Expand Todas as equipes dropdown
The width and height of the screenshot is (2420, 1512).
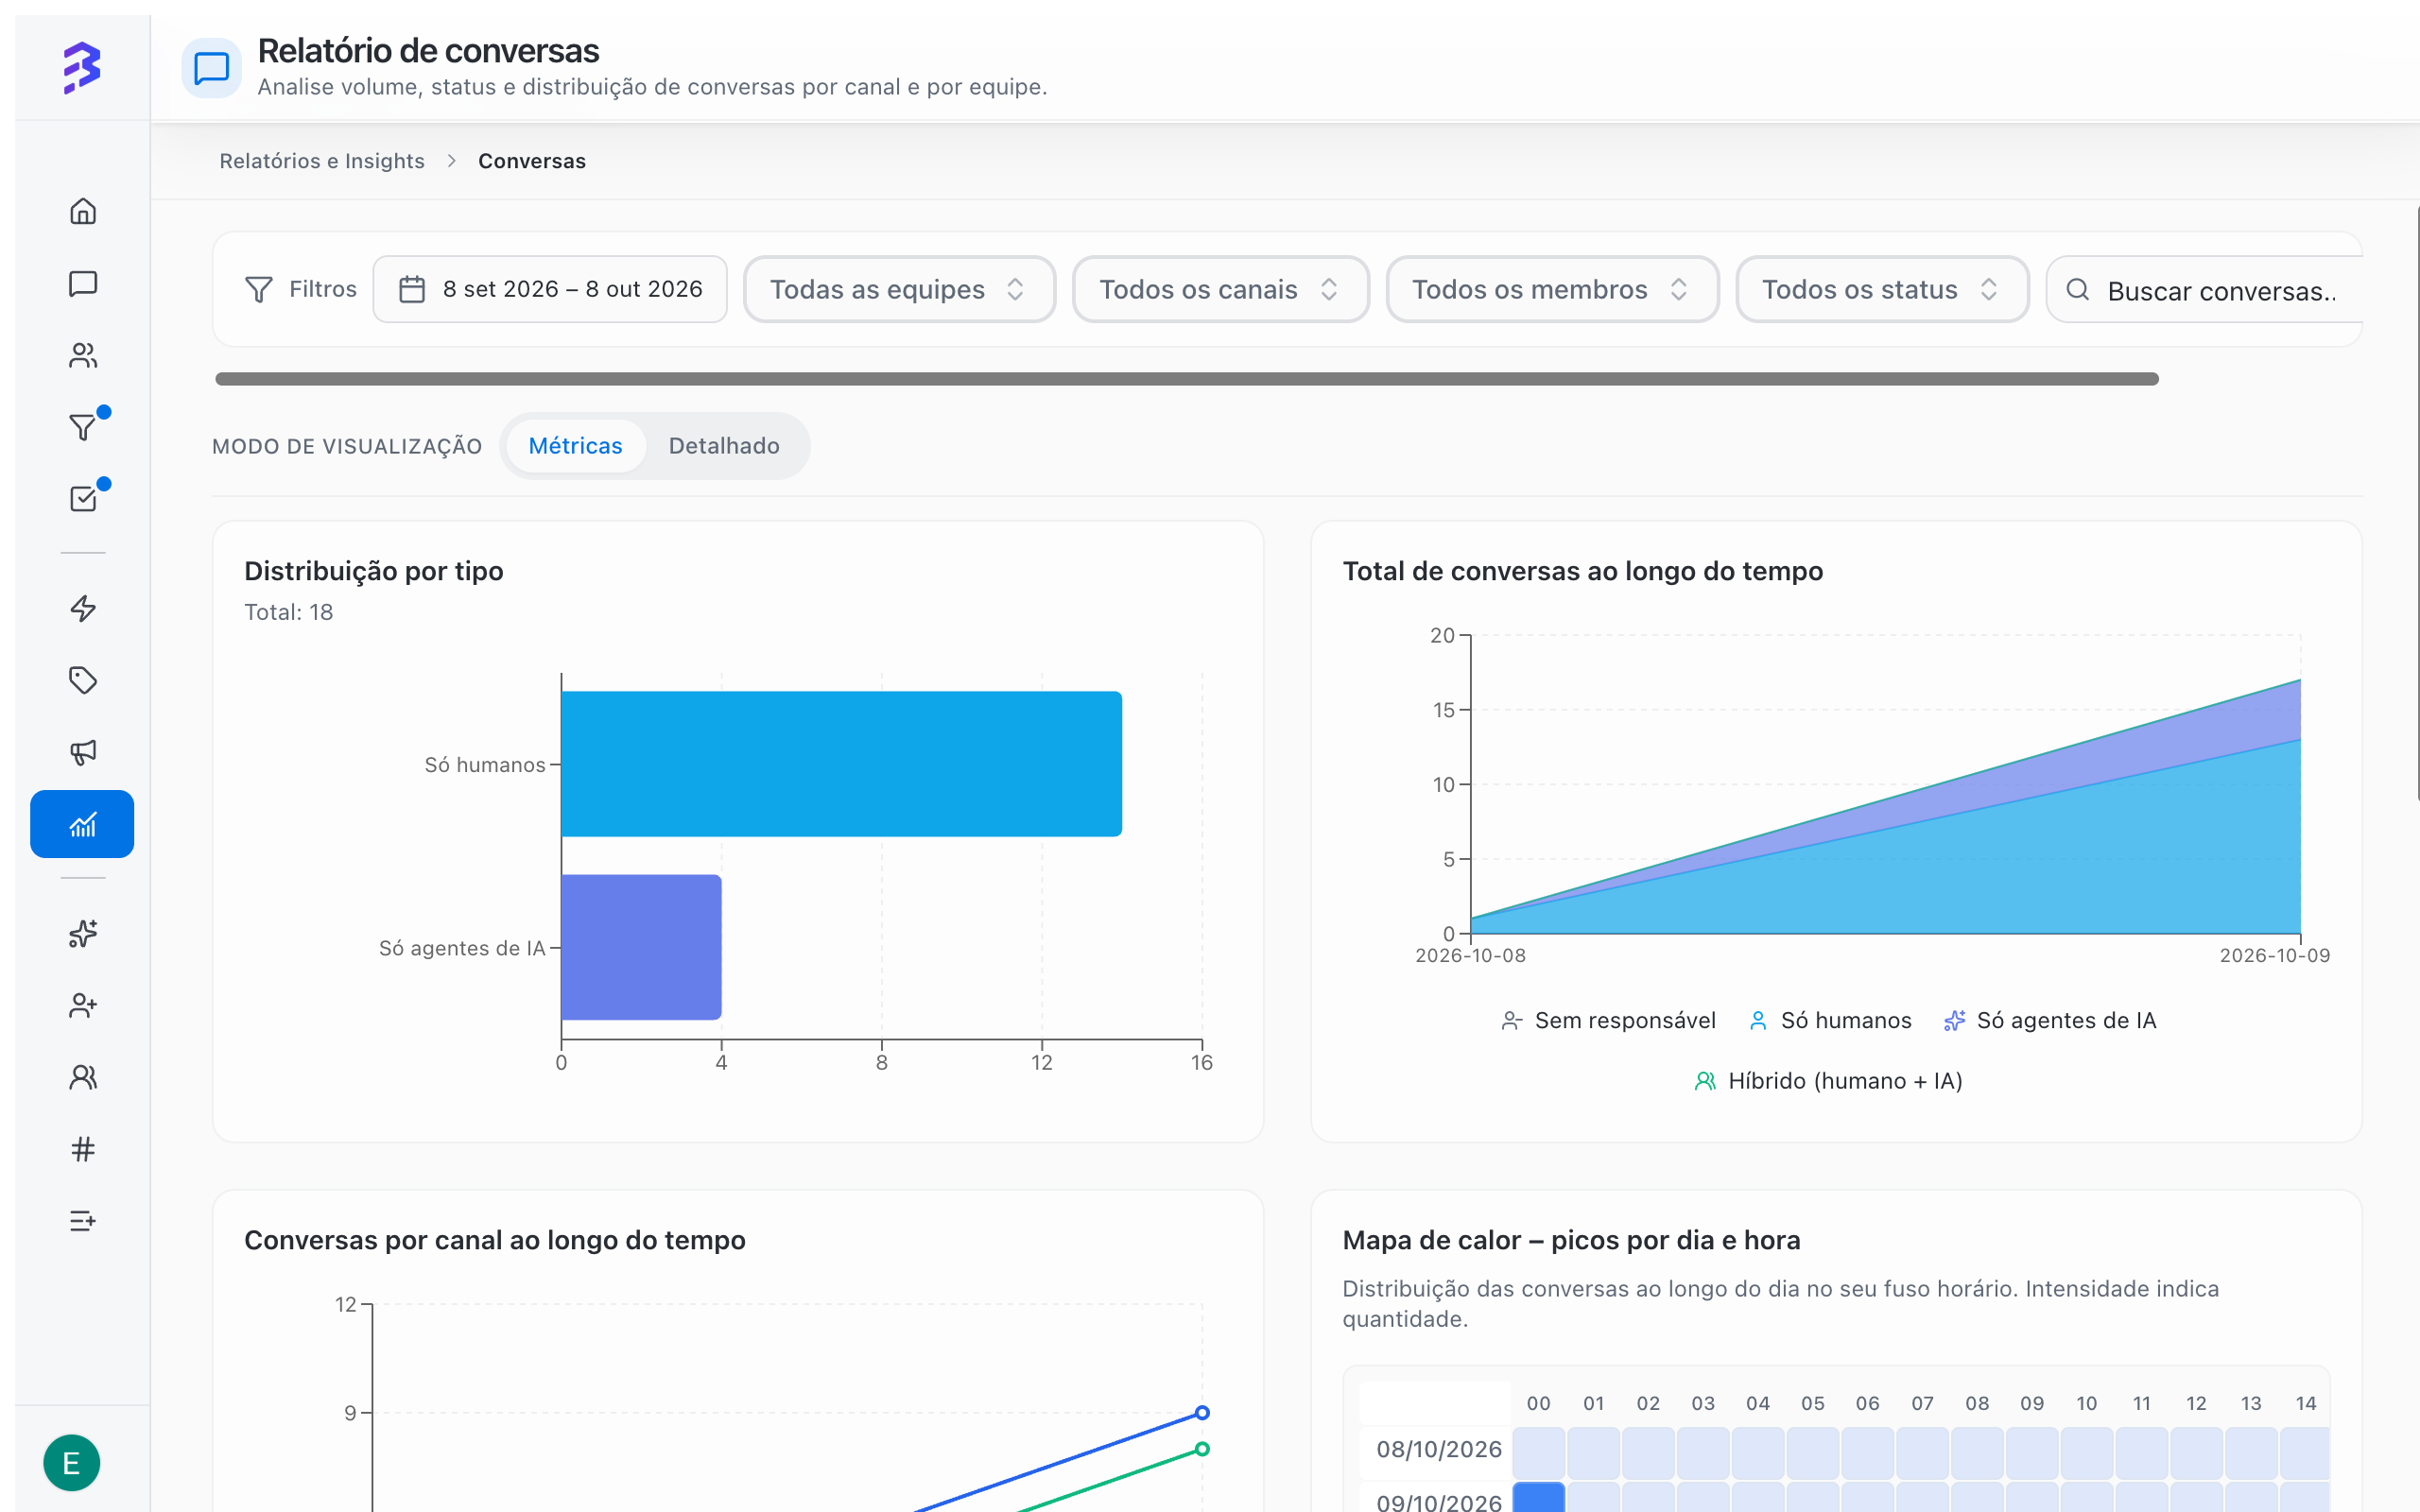(x=899, y=290)
